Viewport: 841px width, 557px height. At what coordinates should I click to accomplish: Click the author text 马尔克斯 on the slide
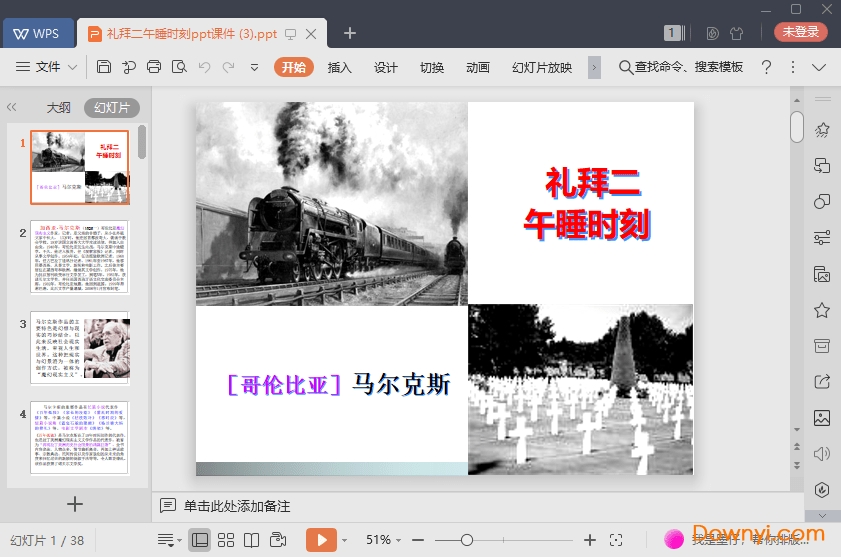coord(401,384)
